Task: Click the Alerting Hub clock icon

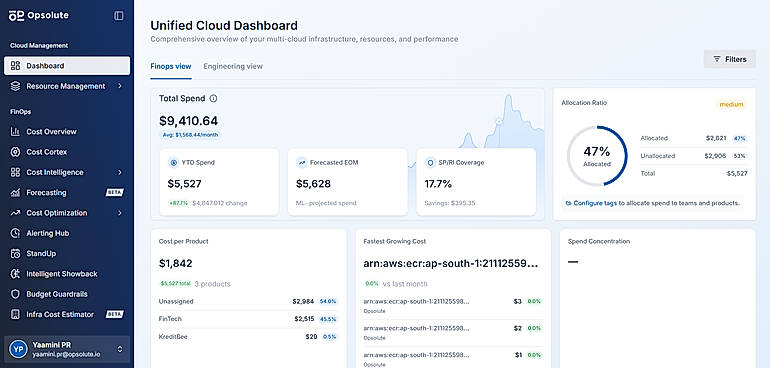Action: [x=15, y=233]
